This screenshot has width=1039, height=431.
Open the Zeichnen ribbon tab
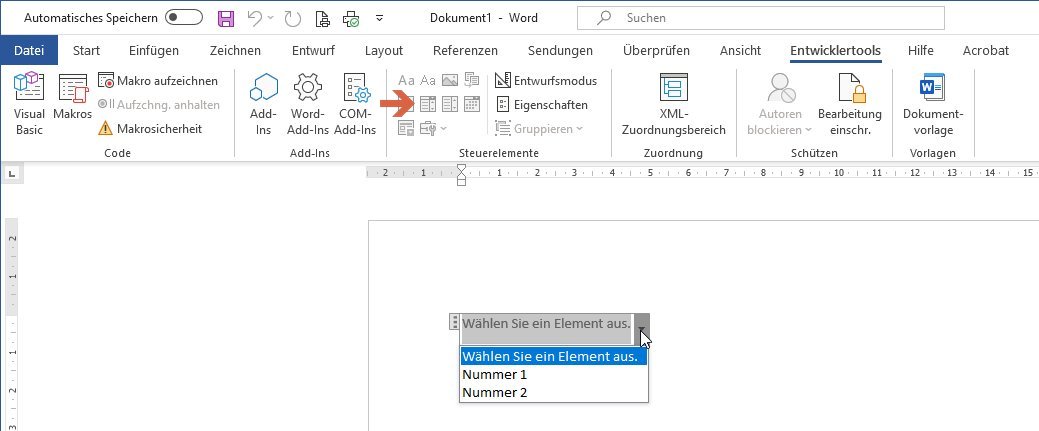point(235,50)
